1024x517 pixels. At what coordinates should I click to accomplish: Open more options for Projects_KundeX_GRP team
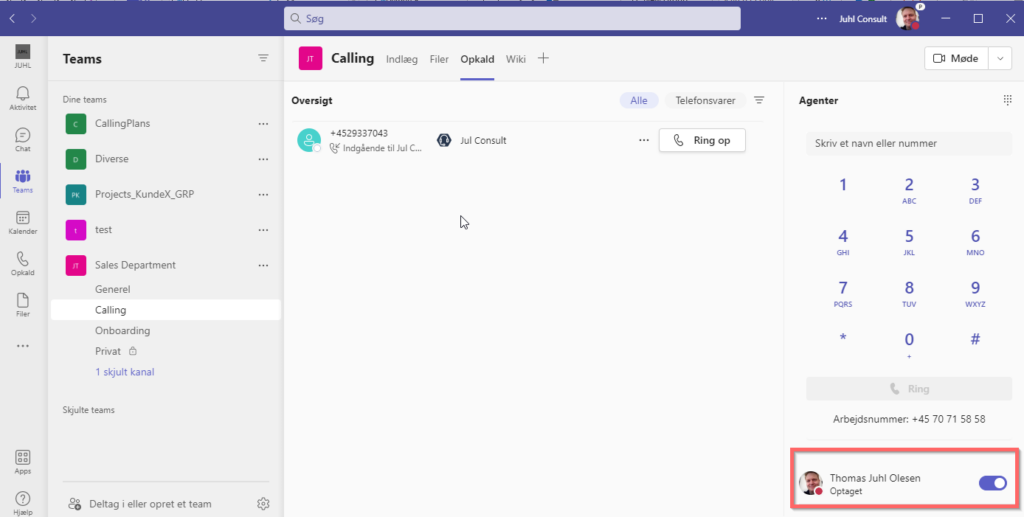coord(263,194)
